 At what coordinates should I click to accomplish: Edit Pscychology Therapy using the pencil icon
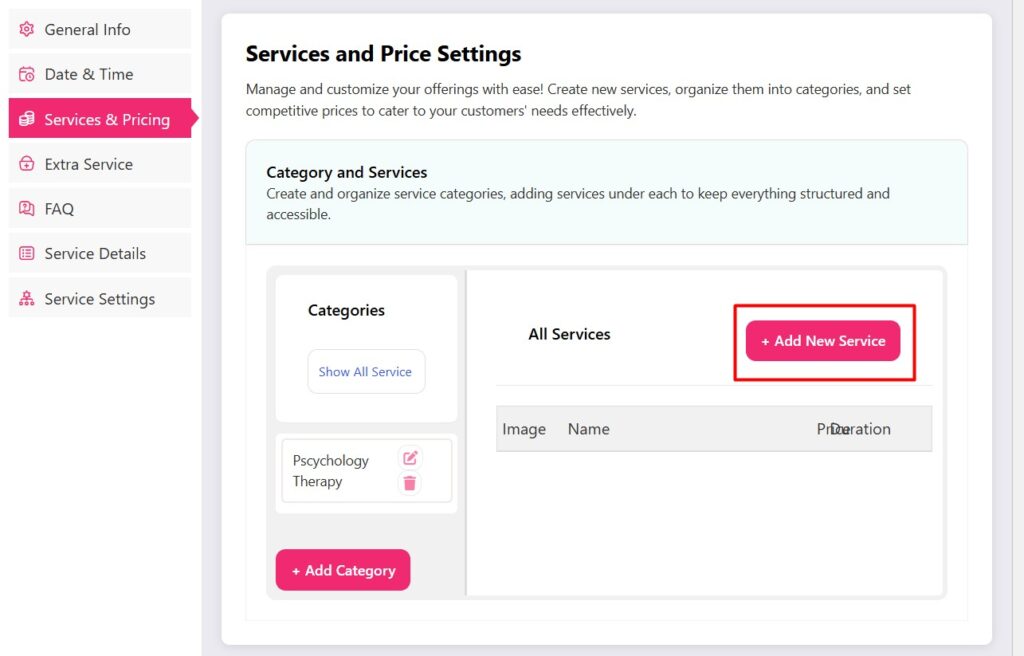(409, 458)
